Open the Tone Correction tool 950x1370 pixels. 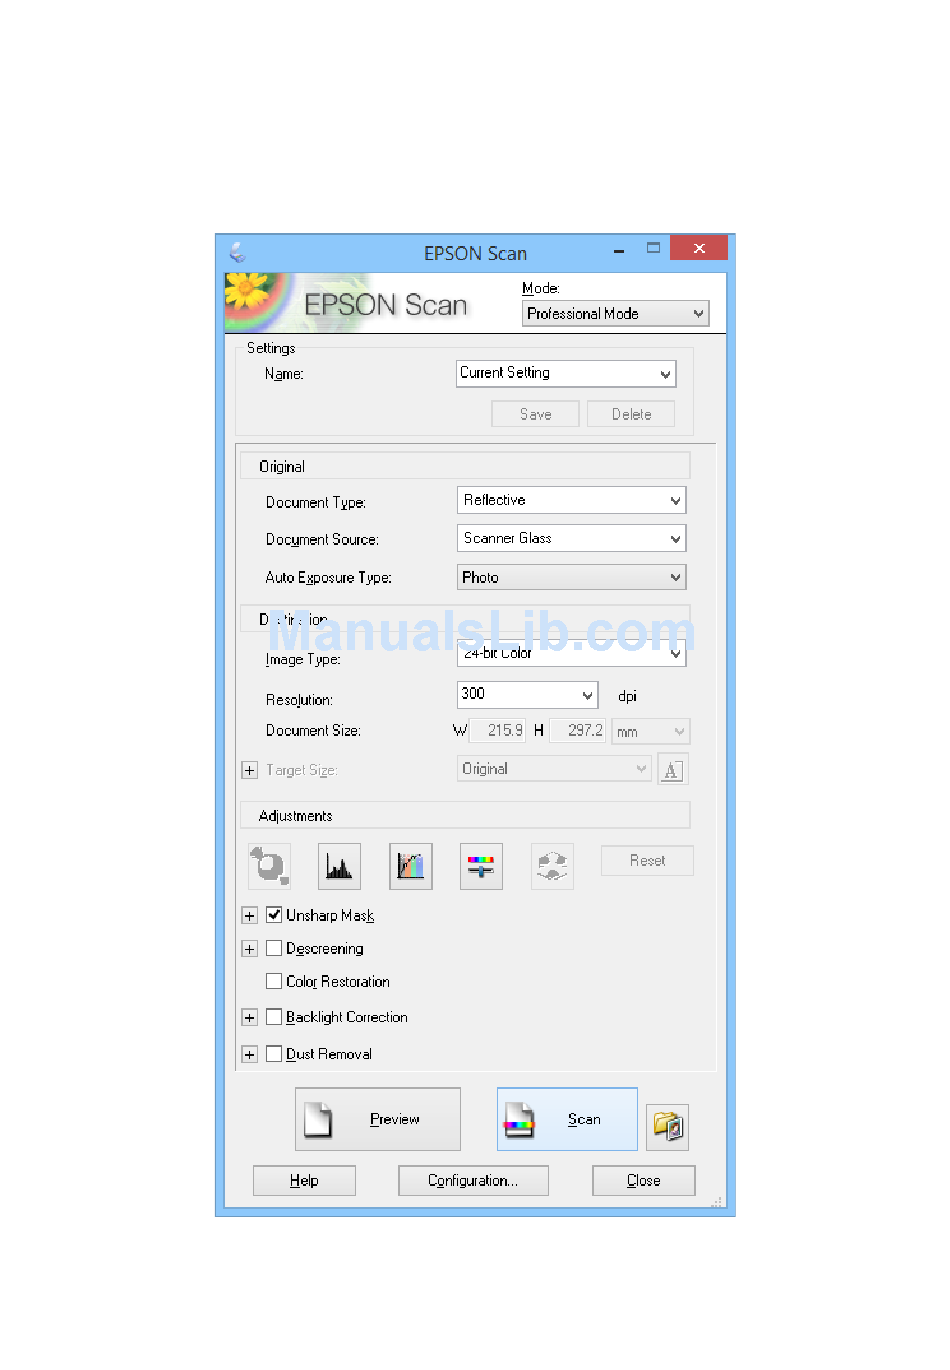coord(410,866)
